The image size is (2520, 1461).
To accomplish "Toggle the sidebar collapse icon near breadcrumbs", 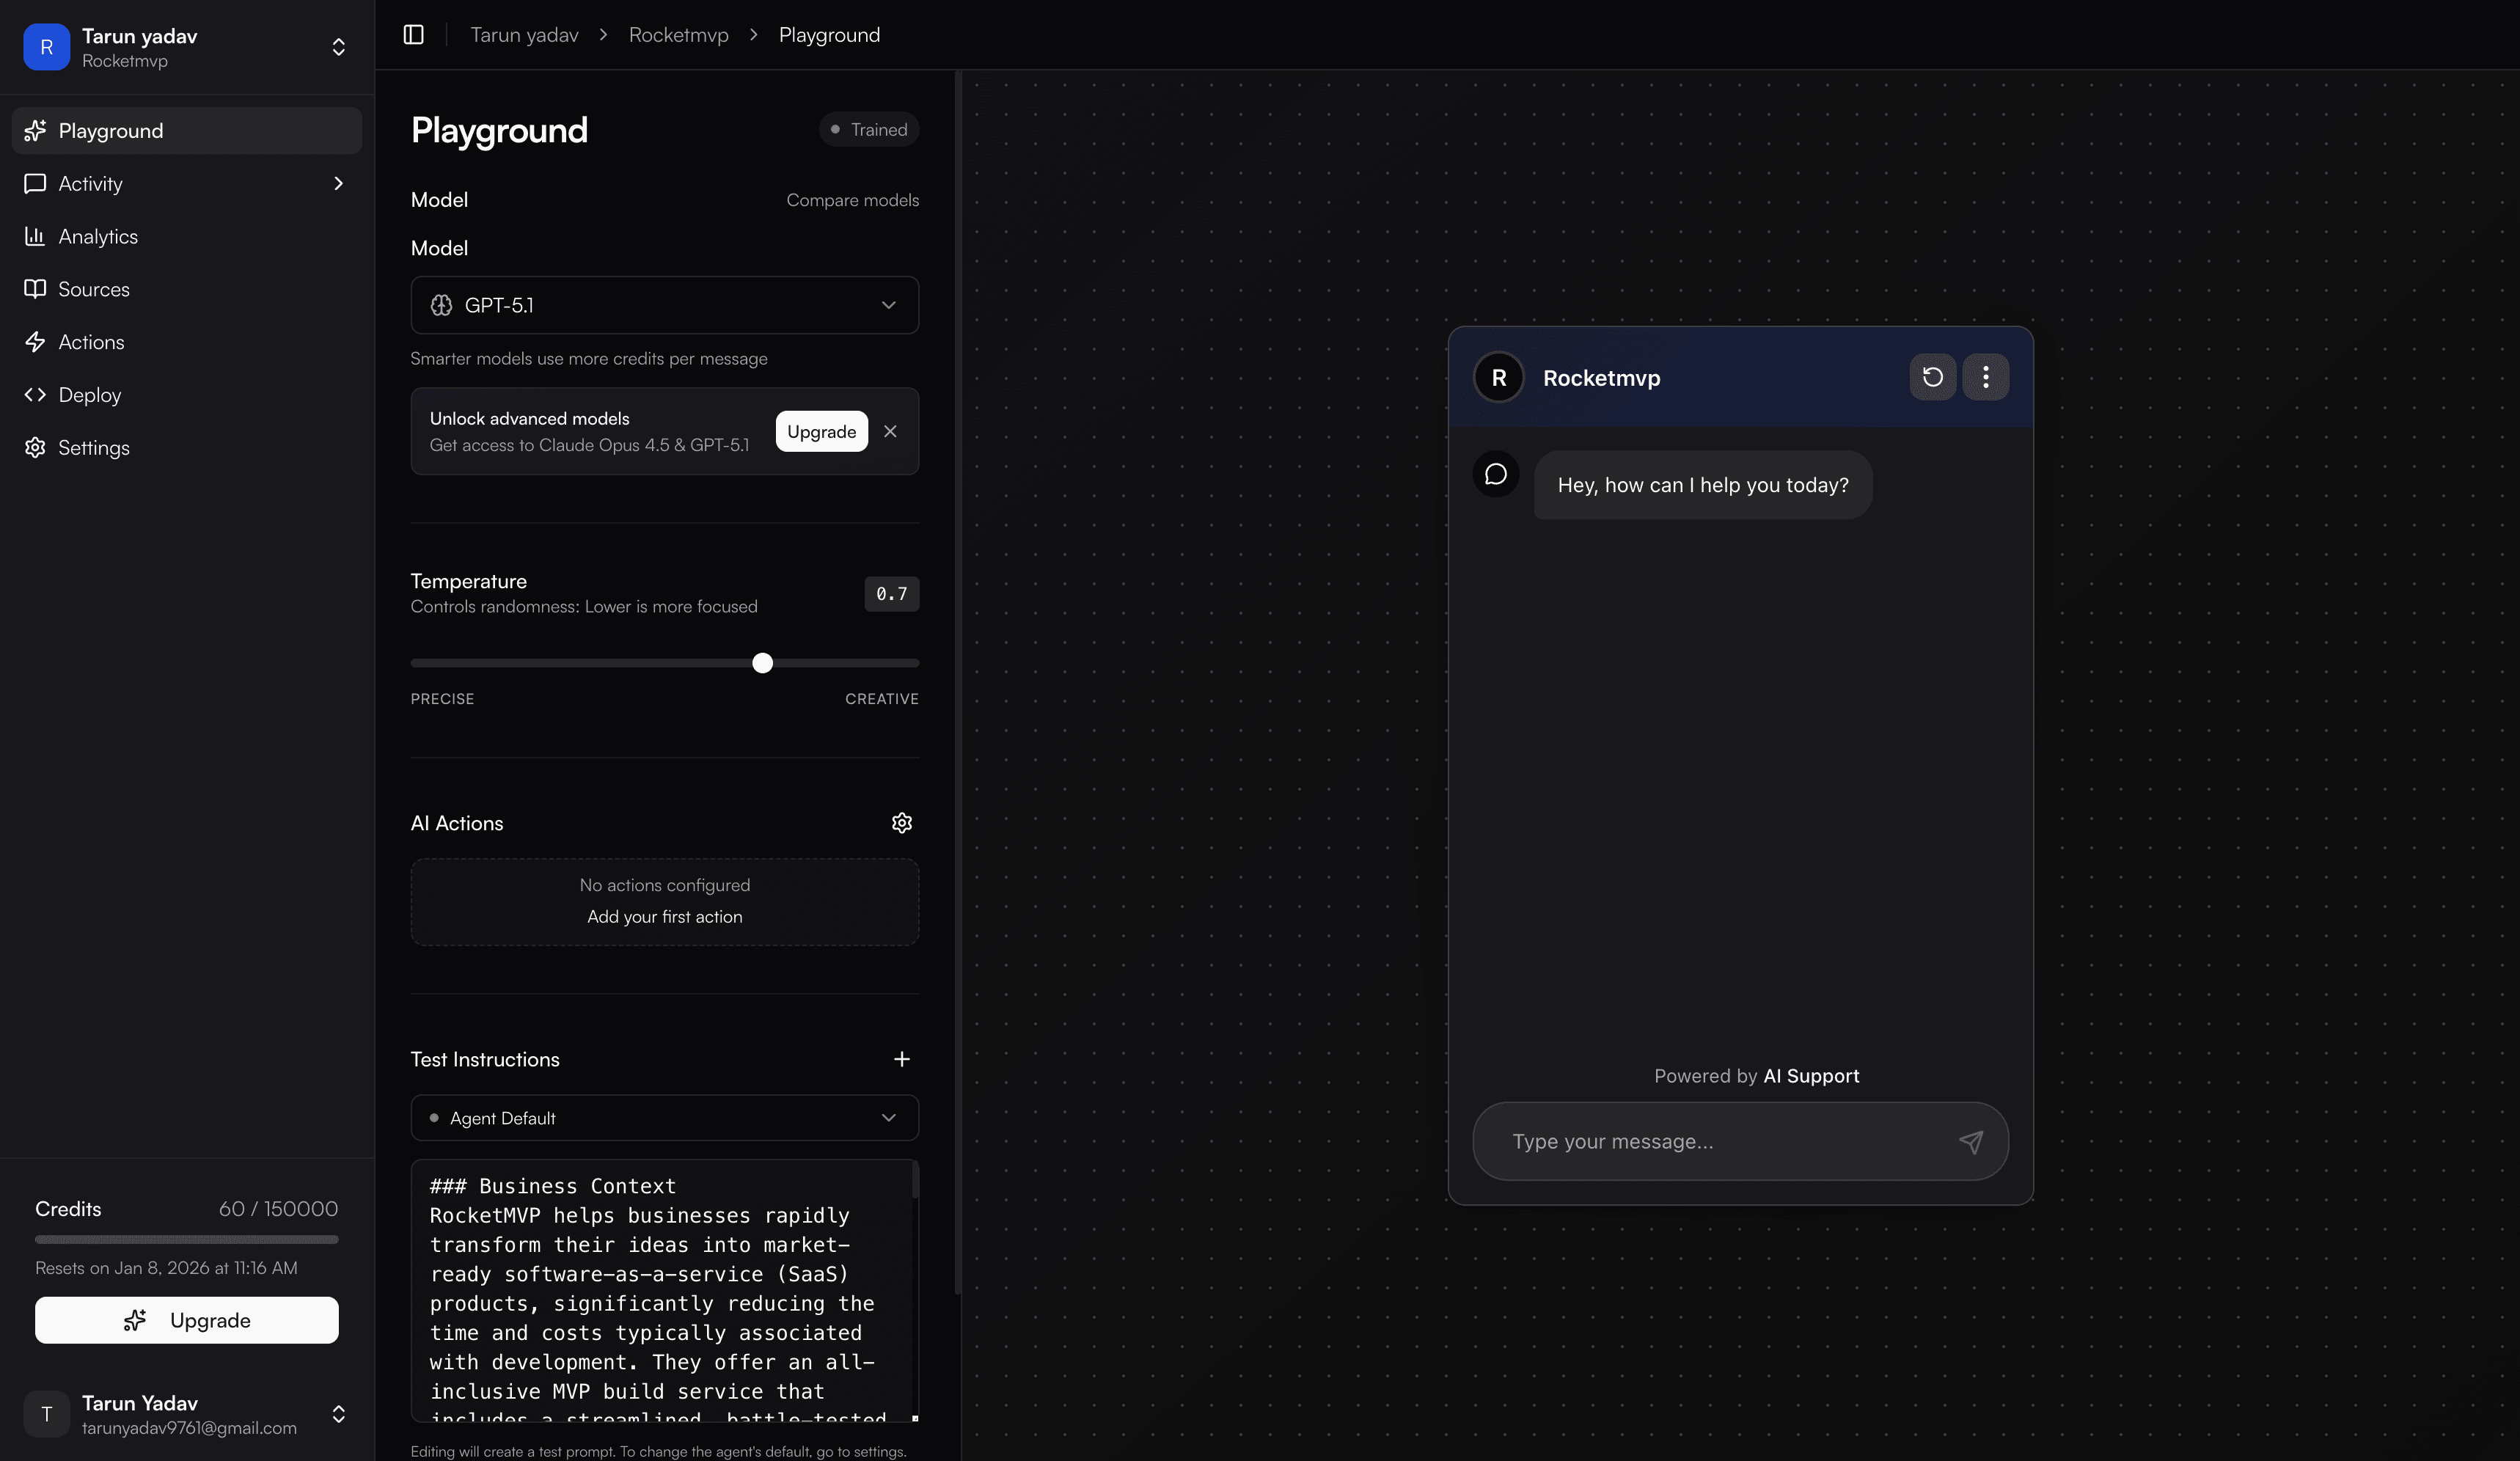I will coord(412,33).
